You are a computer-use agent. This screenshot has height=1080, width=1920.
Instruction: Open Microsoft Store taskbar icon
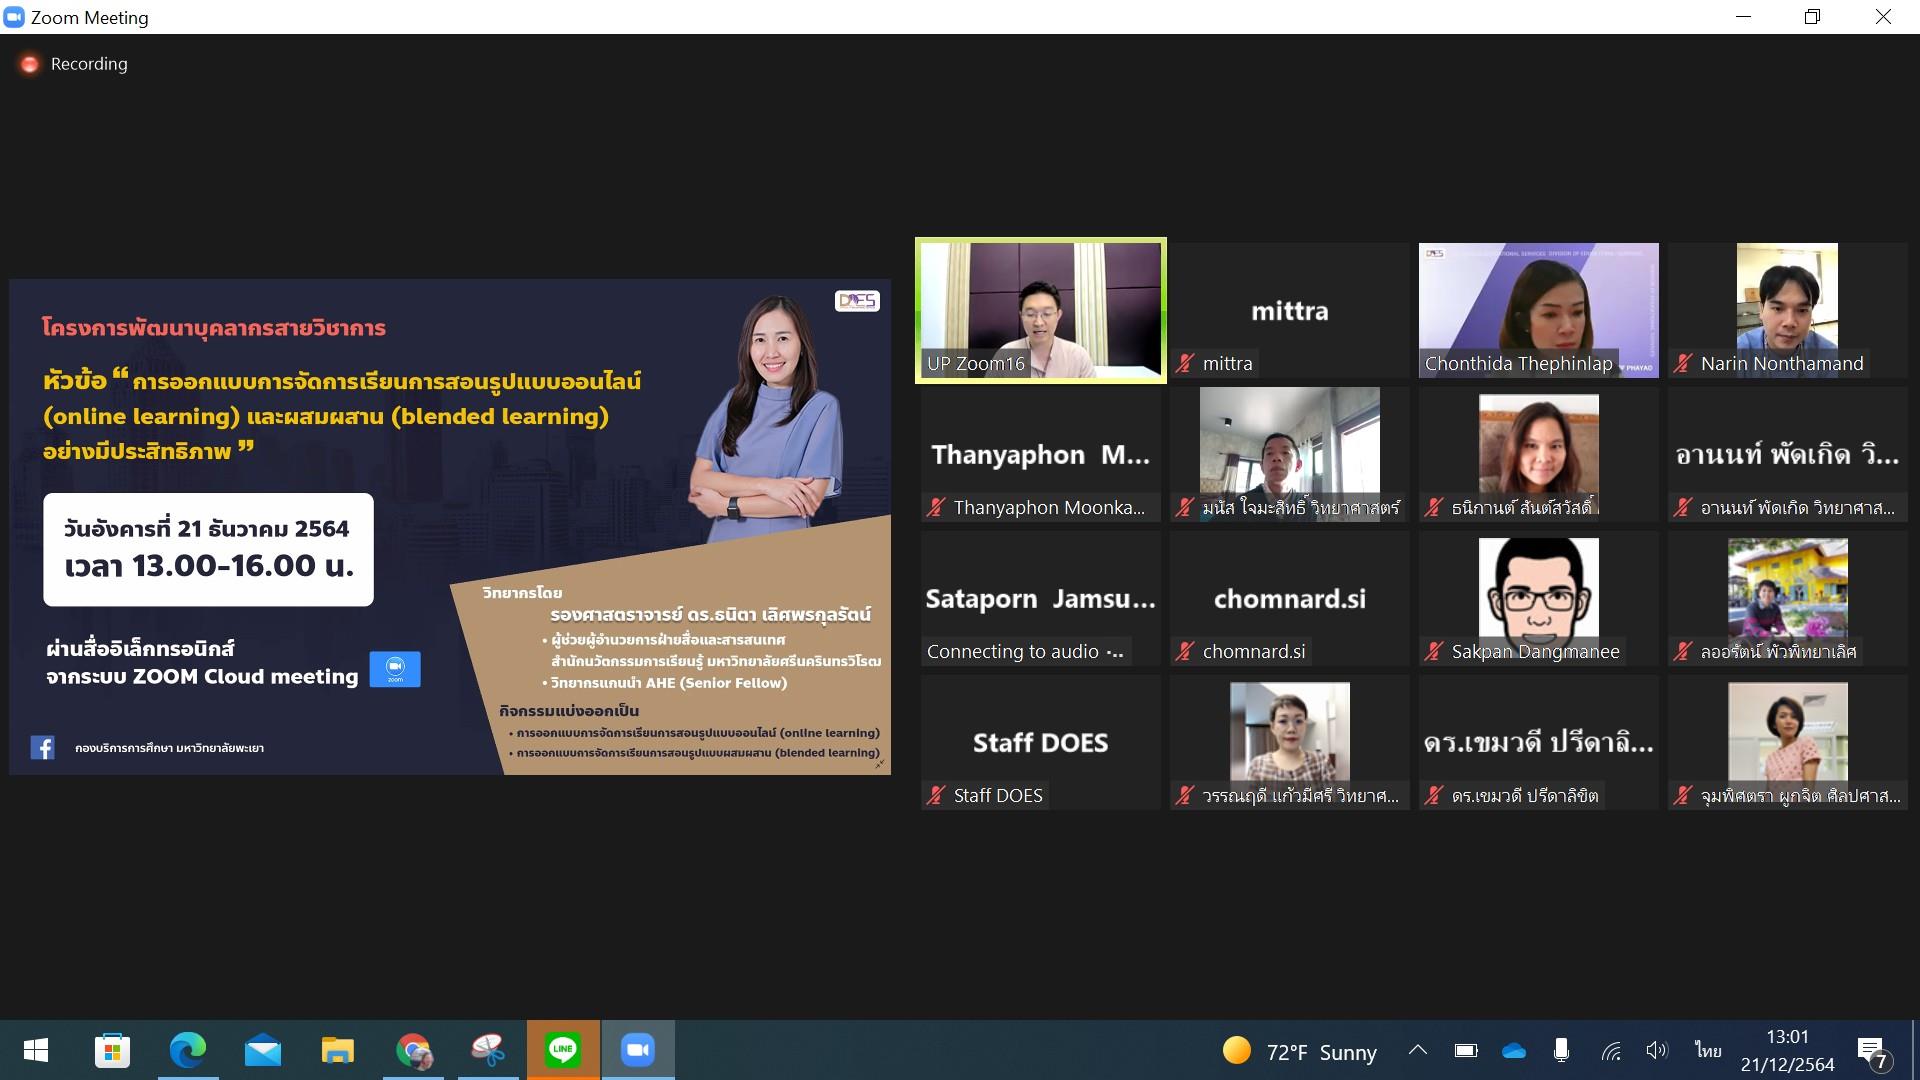(112, 1050)
